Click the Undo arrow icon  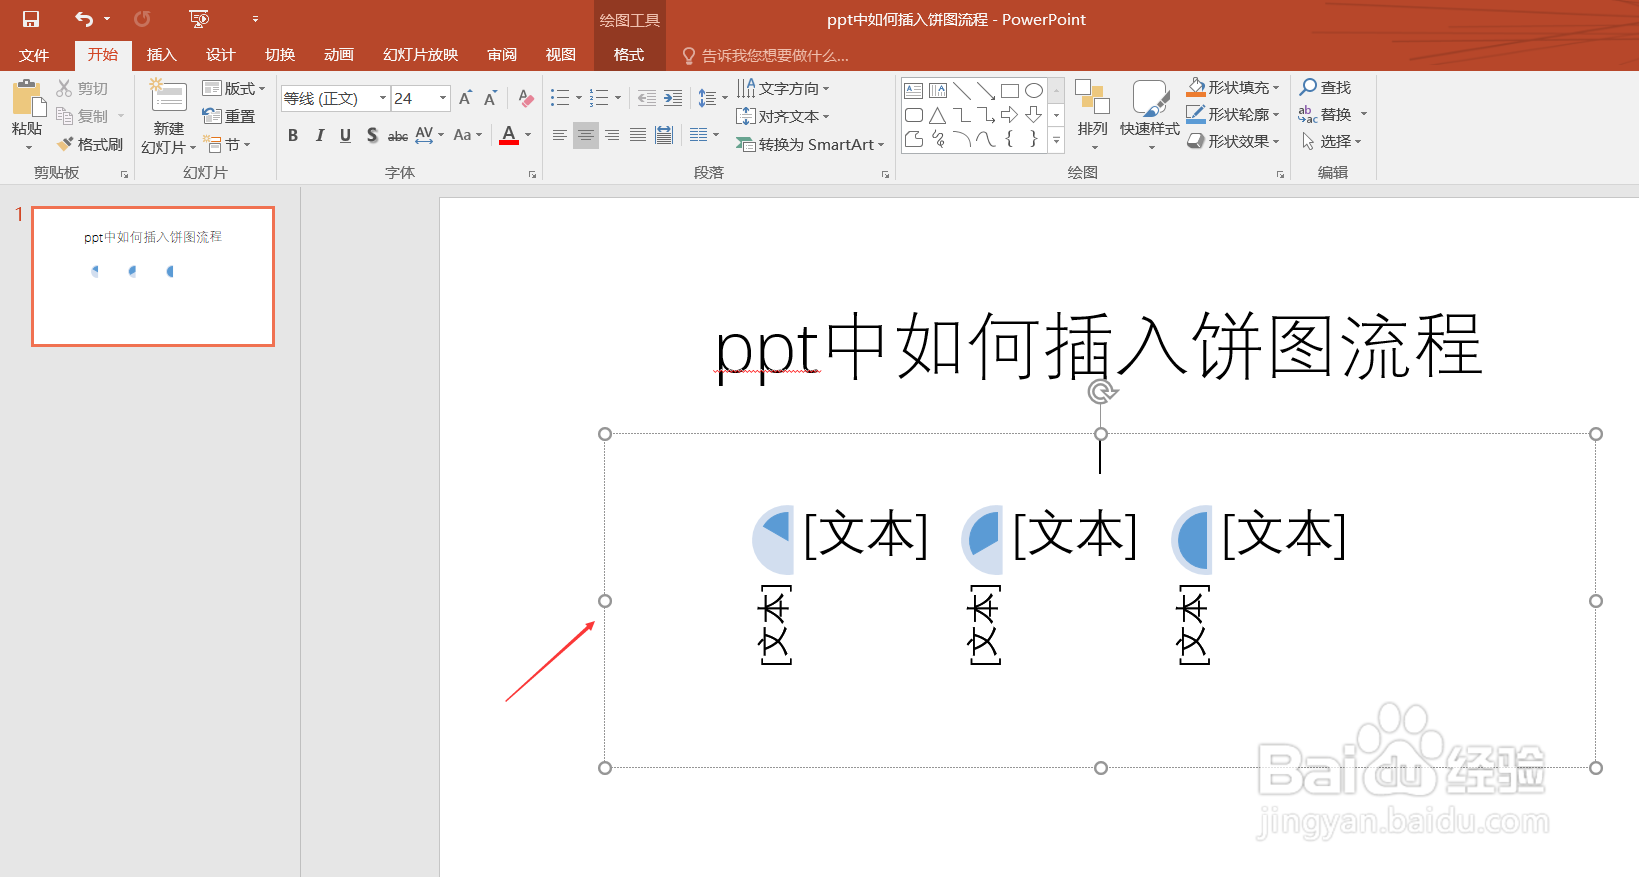[84, 19]
